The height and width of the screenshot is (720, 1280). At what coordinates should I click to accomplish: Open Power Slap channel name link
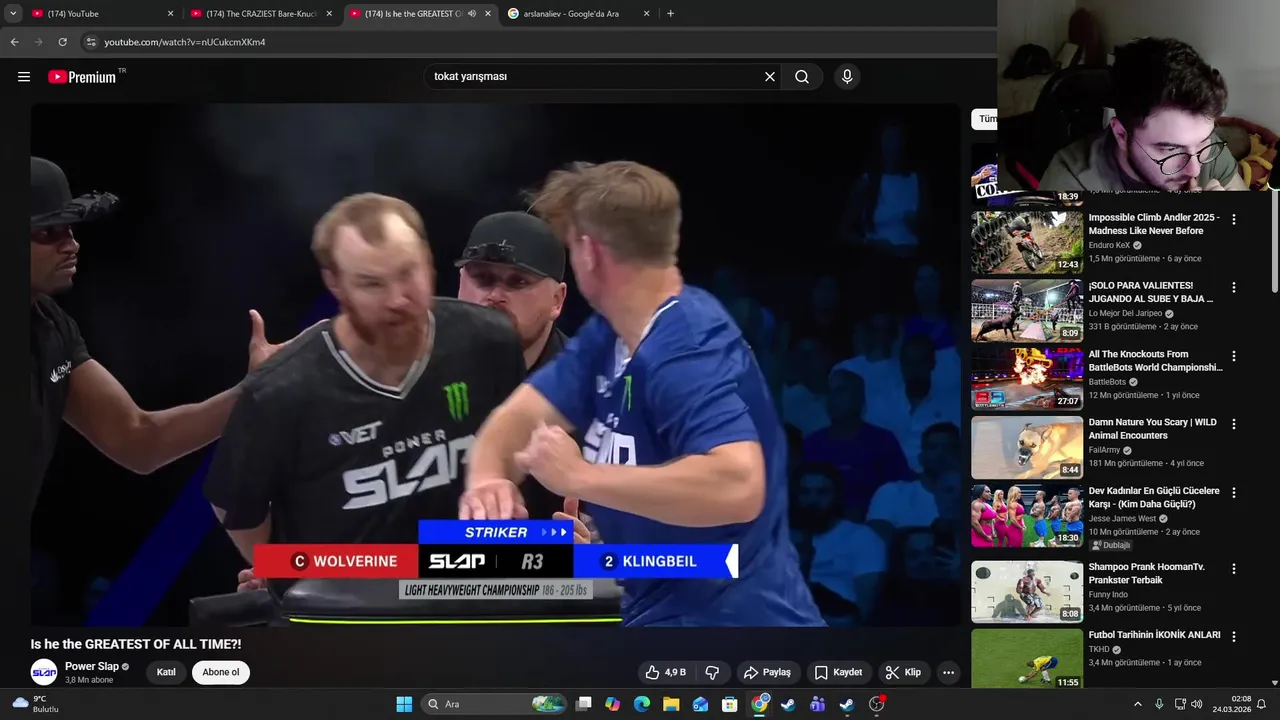point(92,666)
